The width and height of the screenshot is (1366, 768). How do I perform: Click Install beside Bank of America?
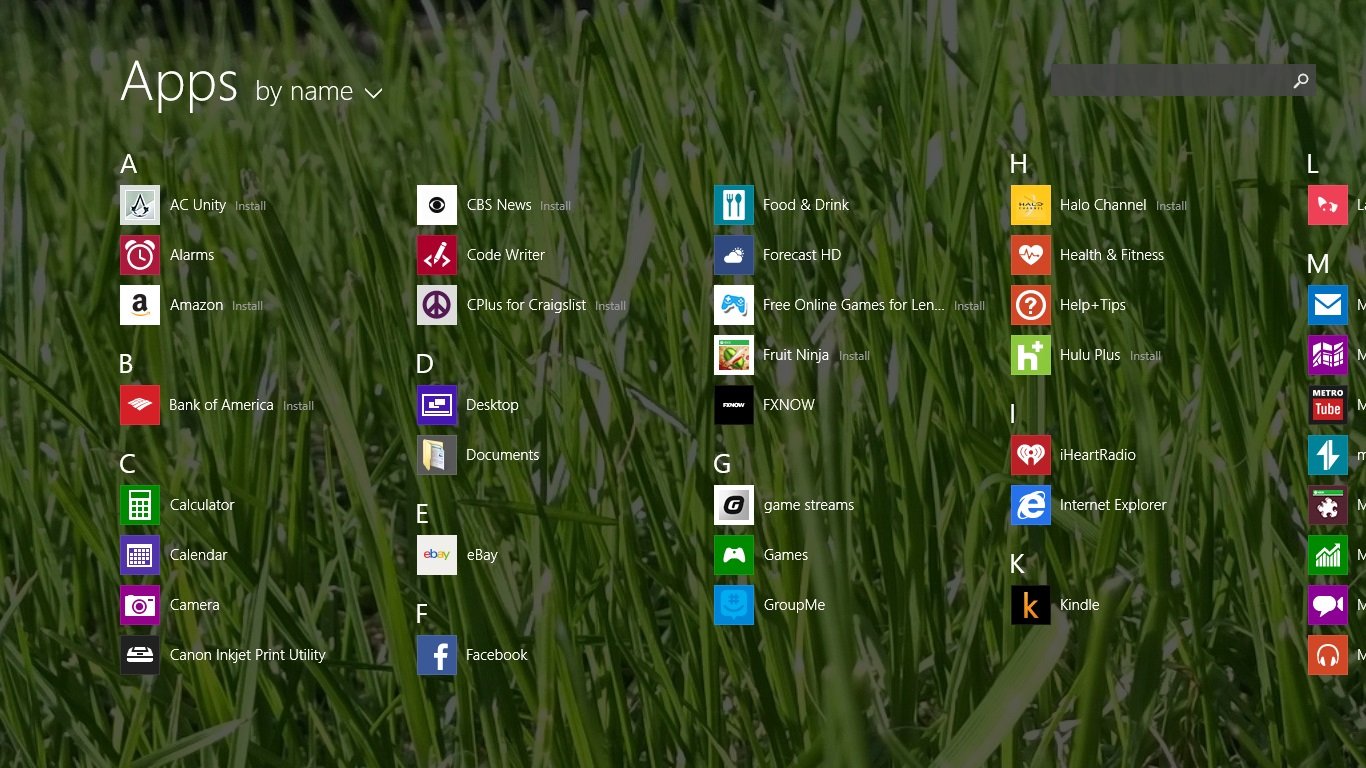(x=299, y=406)
